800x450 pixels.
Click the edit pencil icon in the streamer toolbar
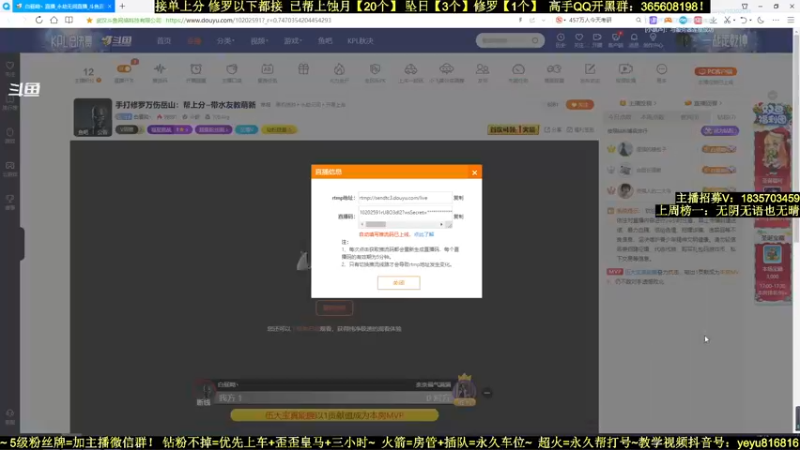590,69
